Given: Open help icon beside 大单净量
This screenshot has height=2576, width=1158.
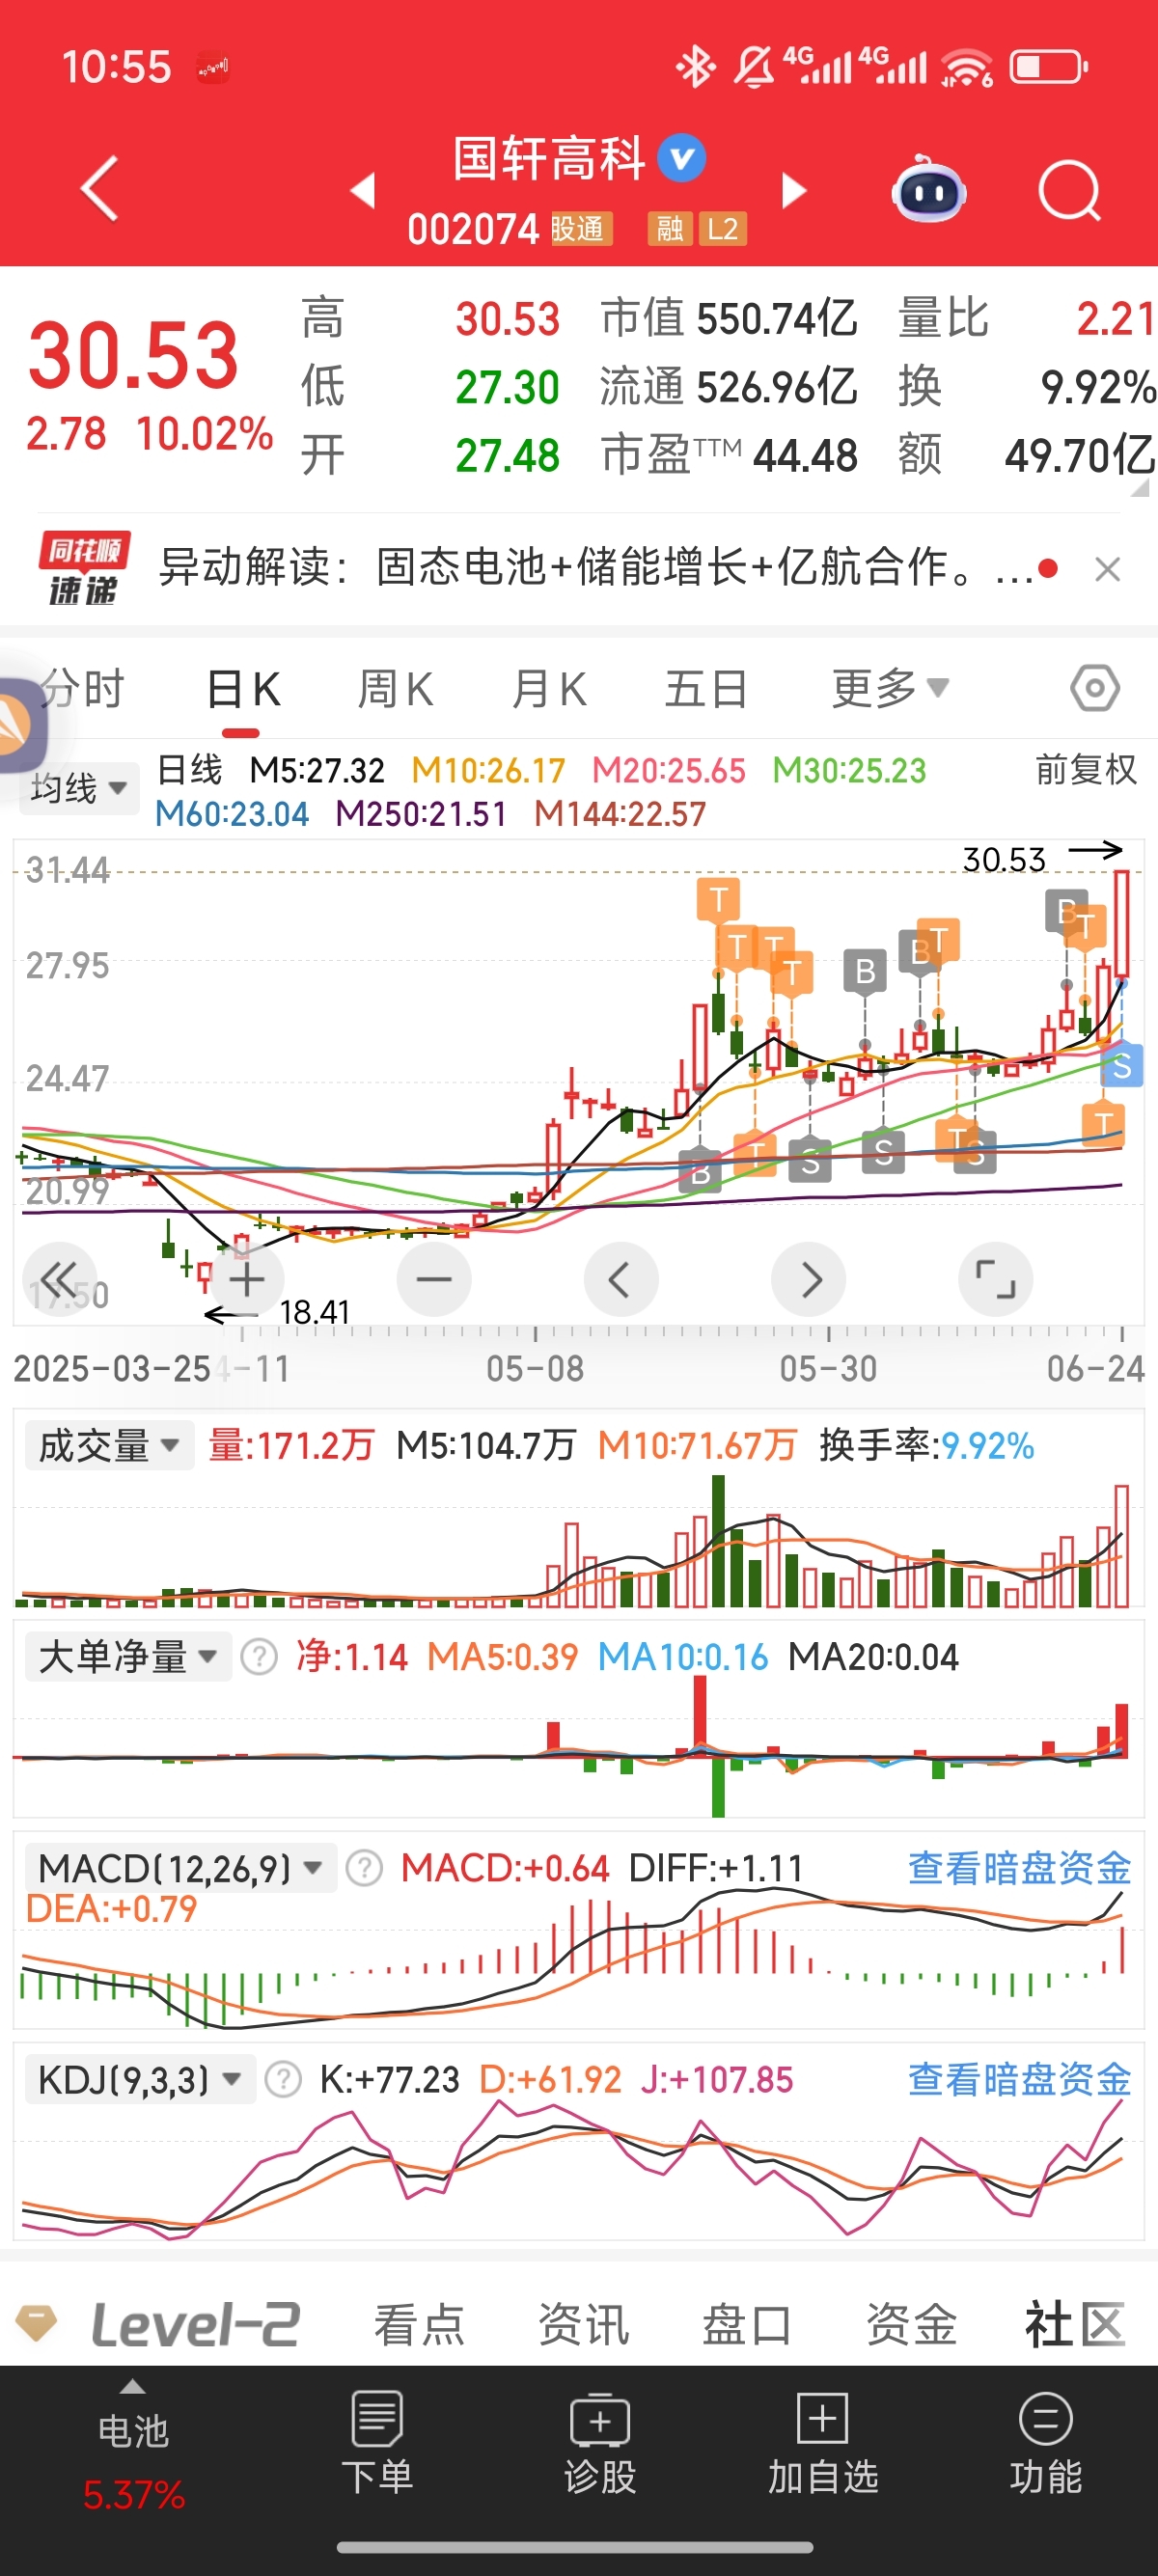Looking at the screenshot, I should pos(259,1657).
